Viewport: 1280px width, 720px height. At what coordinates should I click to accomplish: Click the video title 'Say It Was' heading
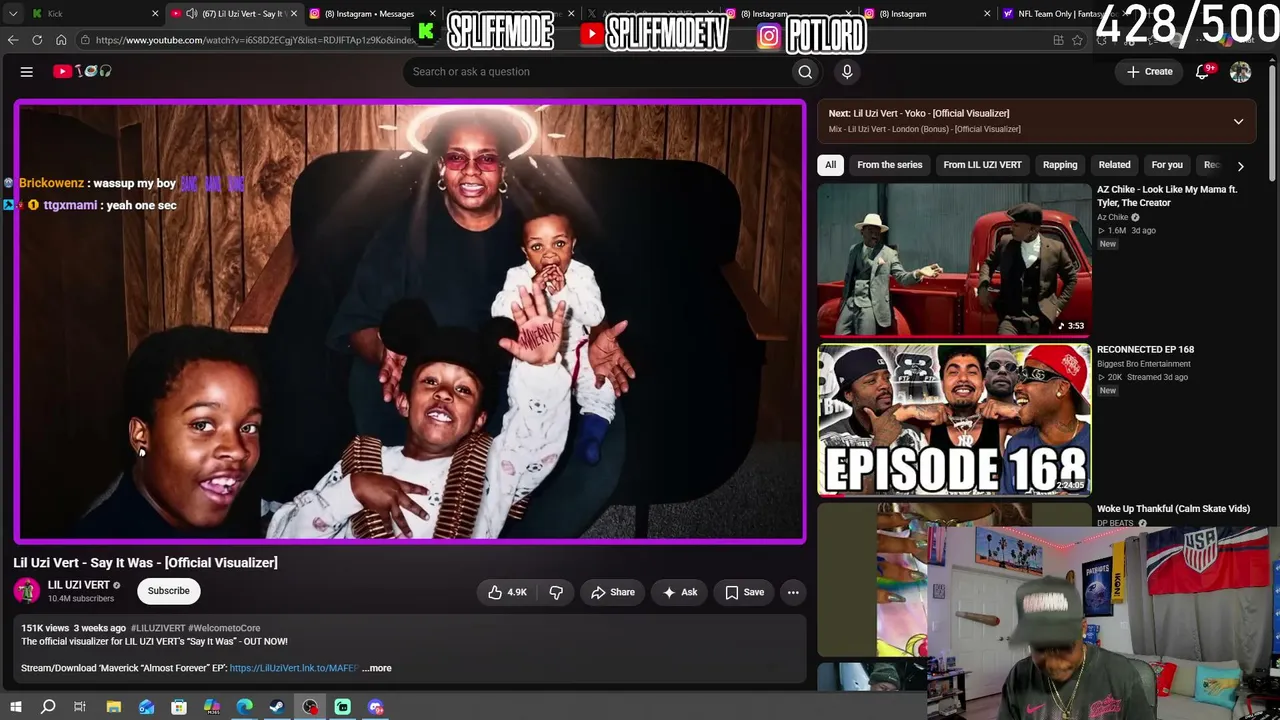click(146, 563)
